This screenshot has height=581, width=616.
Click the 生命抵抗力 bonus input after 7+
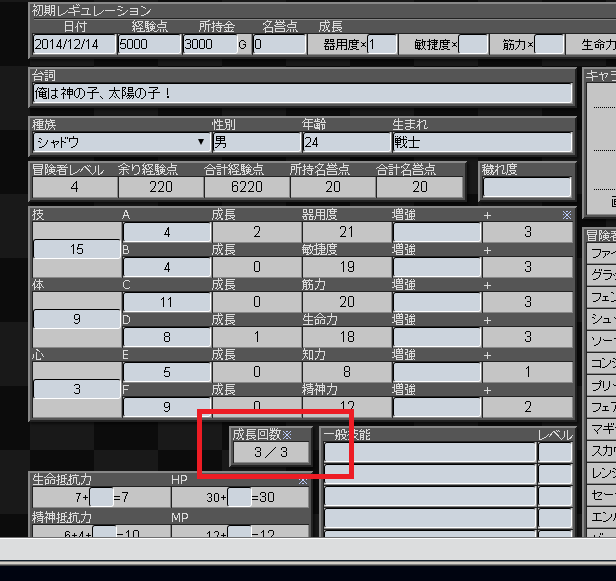[101, 497]
